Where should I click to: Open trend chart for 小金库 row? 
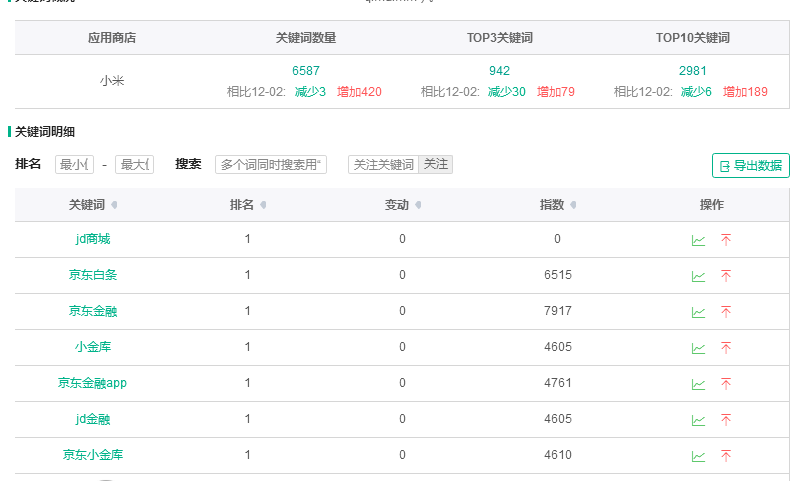pyautogui.click(x=698, y=348)
